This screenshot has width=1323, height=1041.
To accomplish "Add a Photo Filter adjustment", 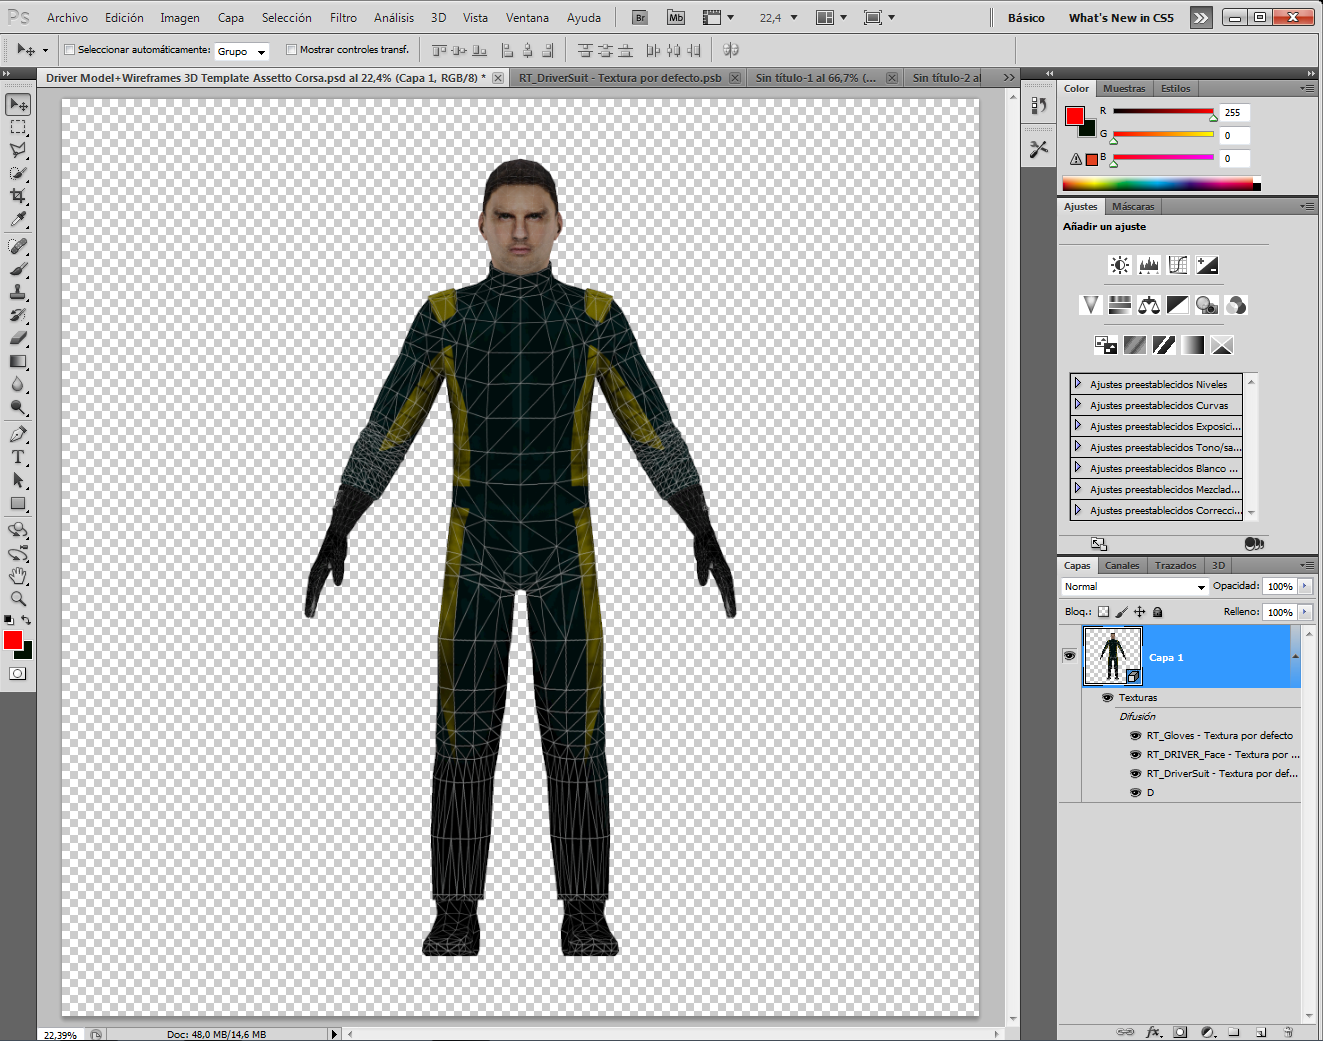I will pyautogui.click(x=1207, y=305).
